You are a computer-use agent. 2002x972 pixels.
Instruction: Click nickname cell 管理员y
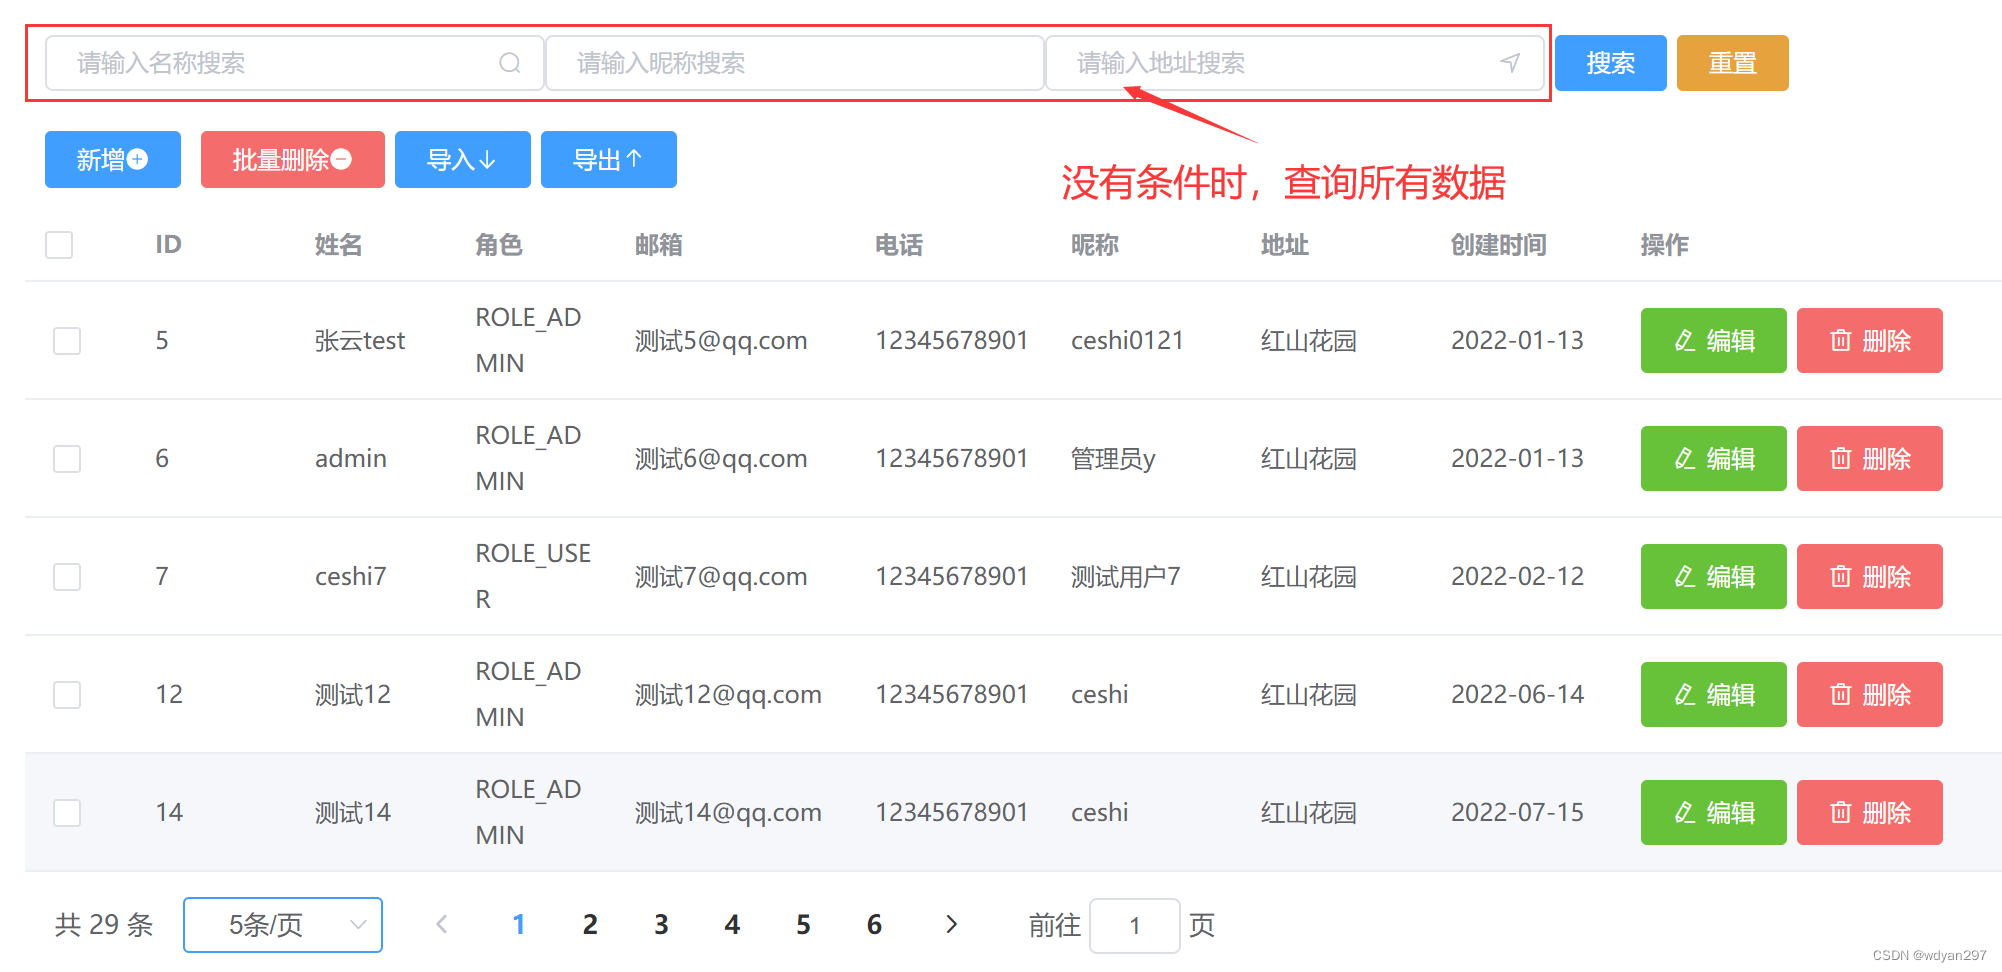(1113, 459)
